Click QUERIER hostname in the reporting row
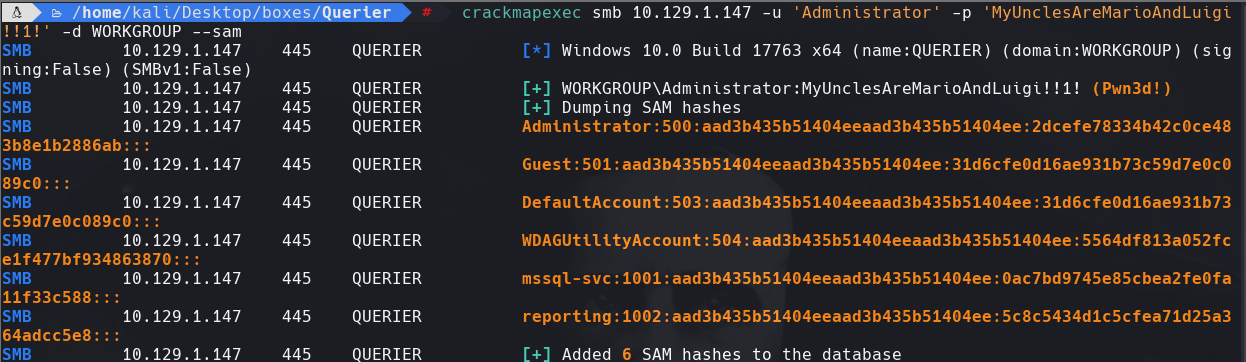Viewport: 1246px width, 362px height. click(386, 316)
